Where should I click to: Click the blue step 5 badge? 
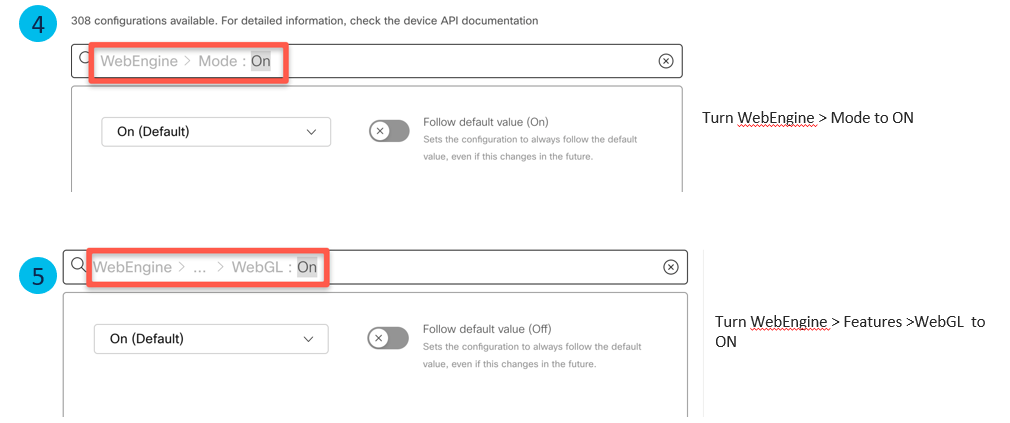tap(38, 276)
